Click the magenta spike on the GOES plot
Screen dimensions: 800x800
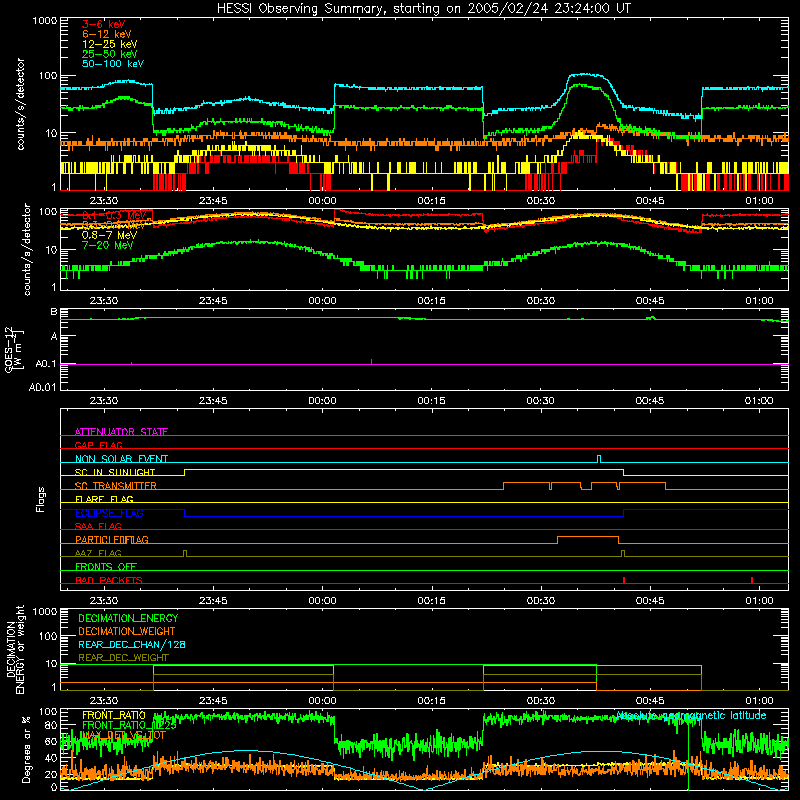[371, 361]
